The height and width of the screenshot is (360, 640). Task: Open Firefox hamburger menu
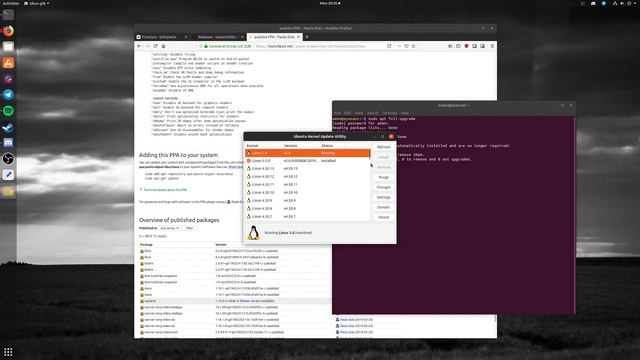click(x=492, y=46)
